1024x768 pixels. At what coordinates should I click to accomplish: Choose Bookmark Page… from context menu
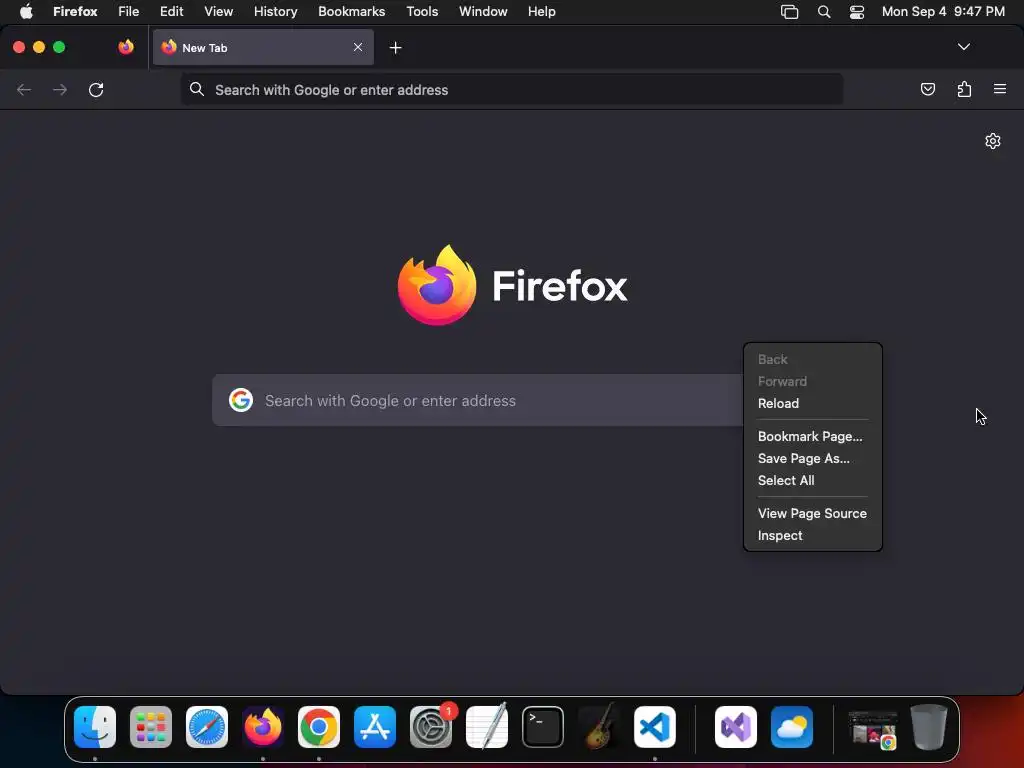812,436
